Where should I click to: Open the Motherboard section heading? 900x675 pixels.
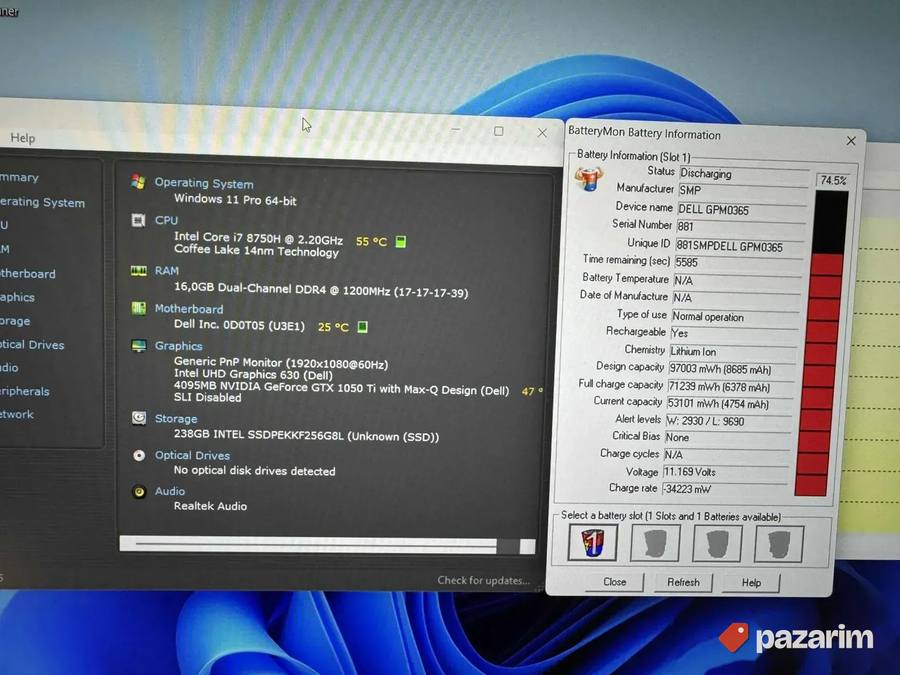(189, 308)
